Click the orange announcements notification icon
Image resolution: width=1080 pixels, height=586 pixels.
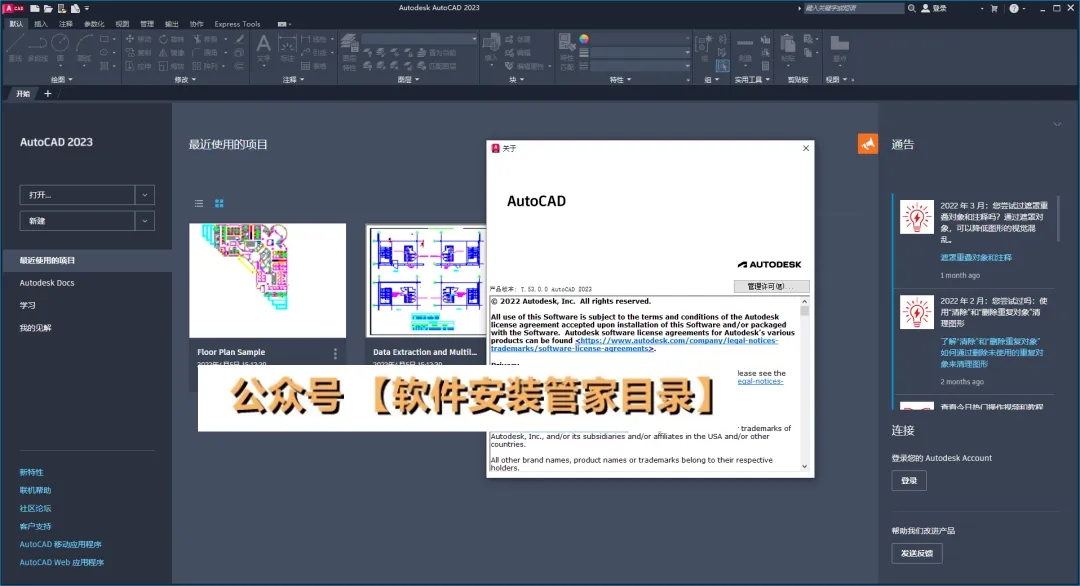[x=868, y=143]
